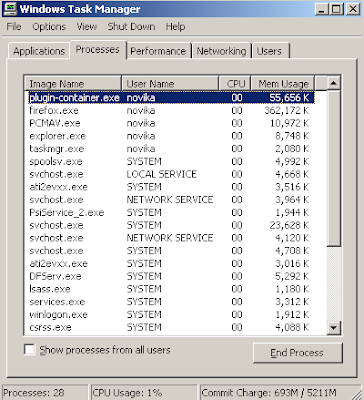Screen dimensions: 364x400
Task: Select the PCMAV.exe process
Action: coord(171,123)
